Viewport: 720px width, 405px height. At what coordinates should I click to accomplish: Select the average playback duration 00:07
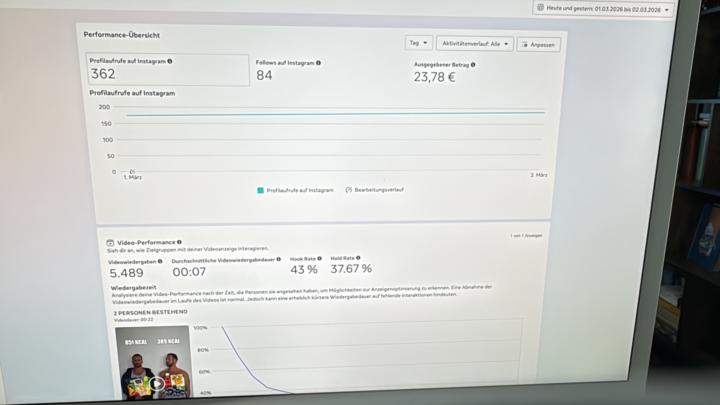(189, 272)
